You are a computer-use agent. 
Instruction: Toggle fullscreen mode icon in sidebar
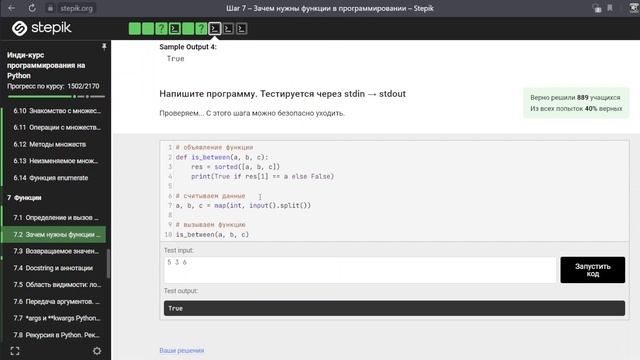15,351
